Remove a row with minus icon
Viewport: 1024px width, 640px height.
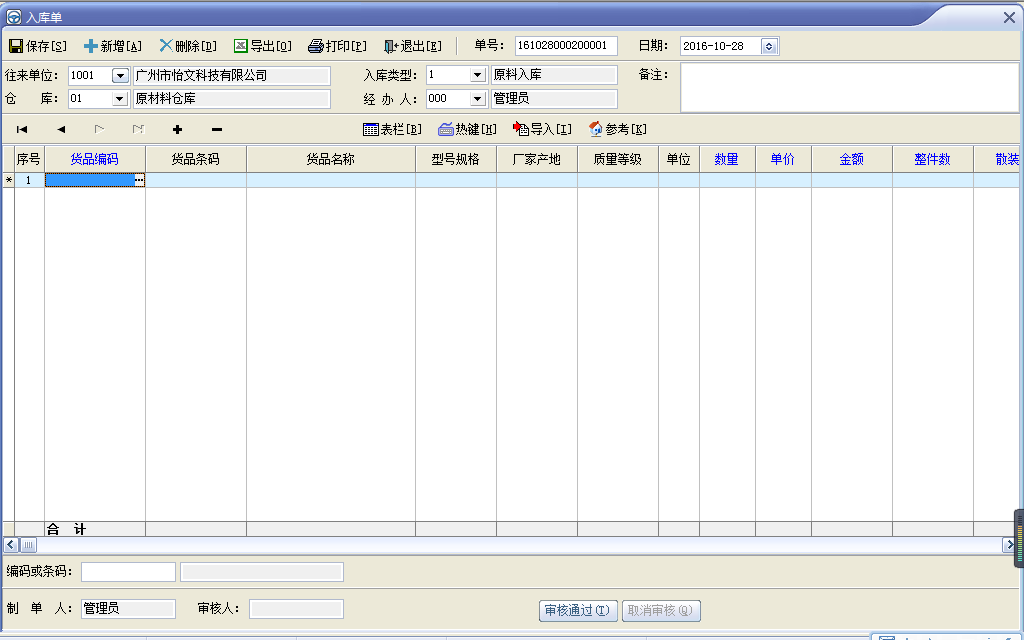coord(217,129)
